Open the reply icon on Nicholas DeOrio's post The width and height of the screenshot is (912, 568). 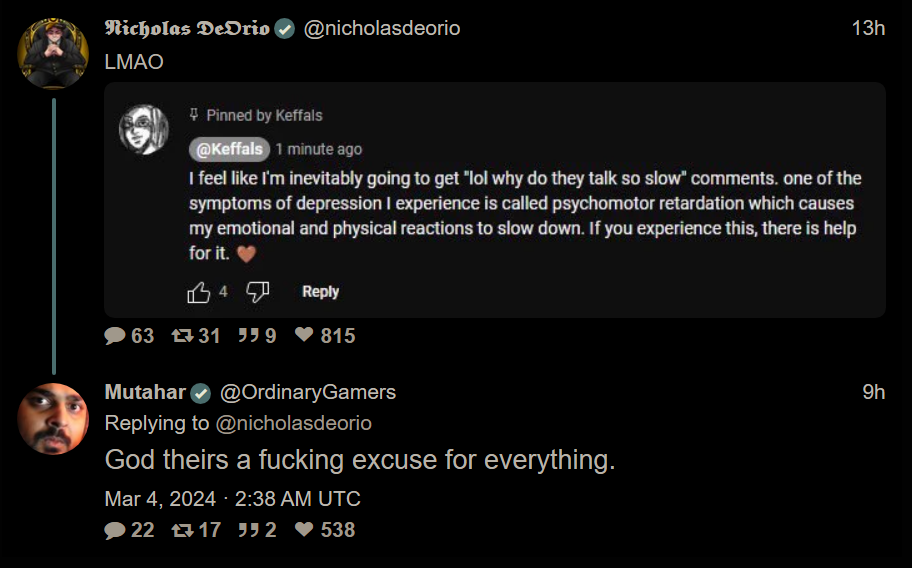coord(115,335)
